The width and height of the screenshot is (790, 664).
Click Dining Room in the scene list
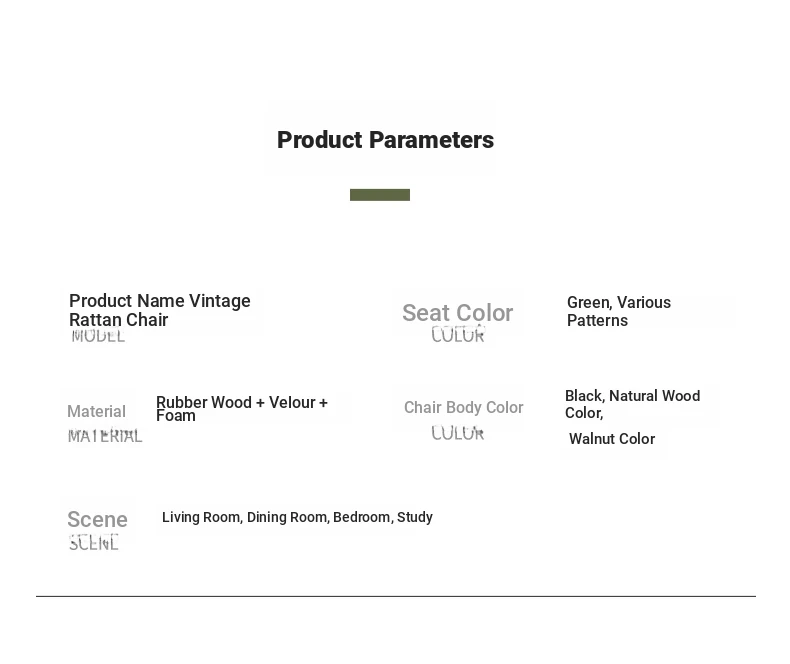[287, 517]
